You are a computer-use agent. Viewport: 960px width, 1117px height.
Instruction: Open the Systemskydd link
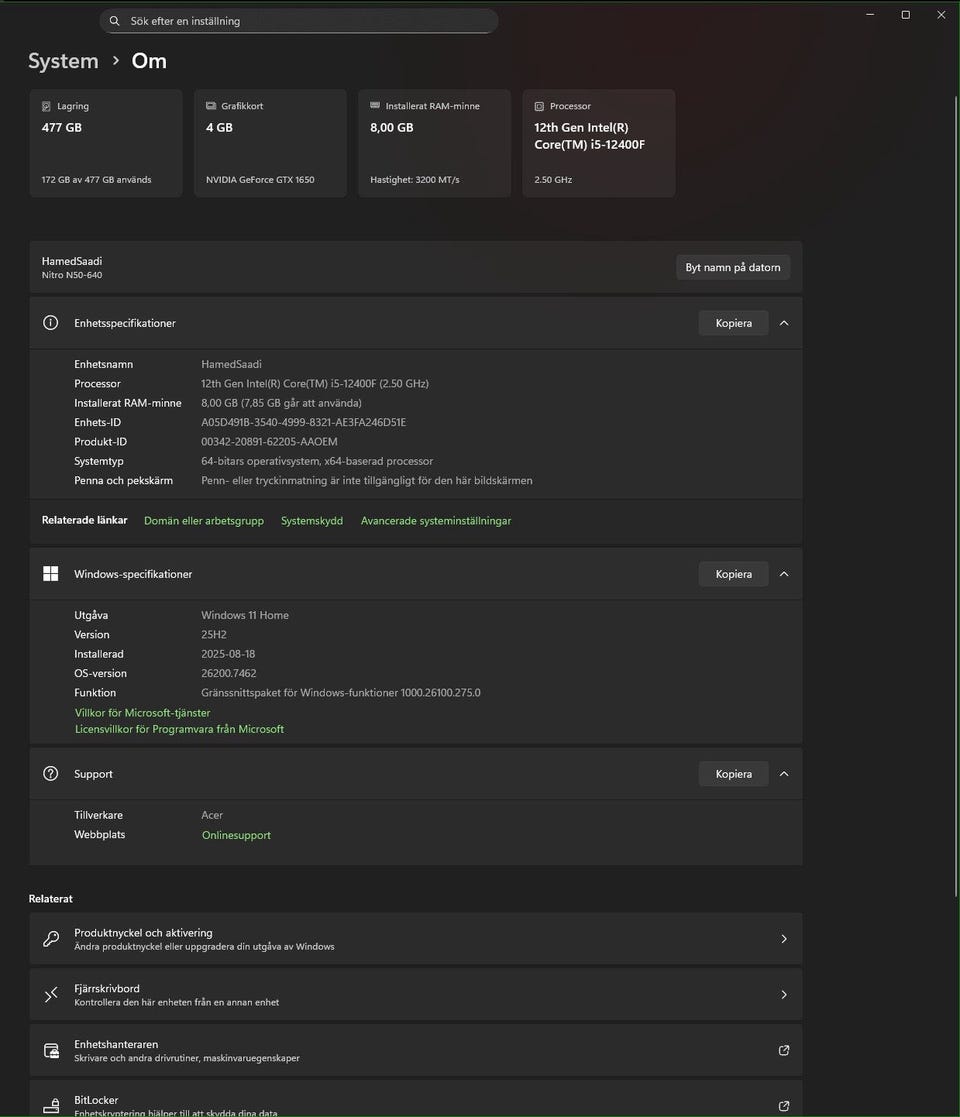[x=312, y=521]
